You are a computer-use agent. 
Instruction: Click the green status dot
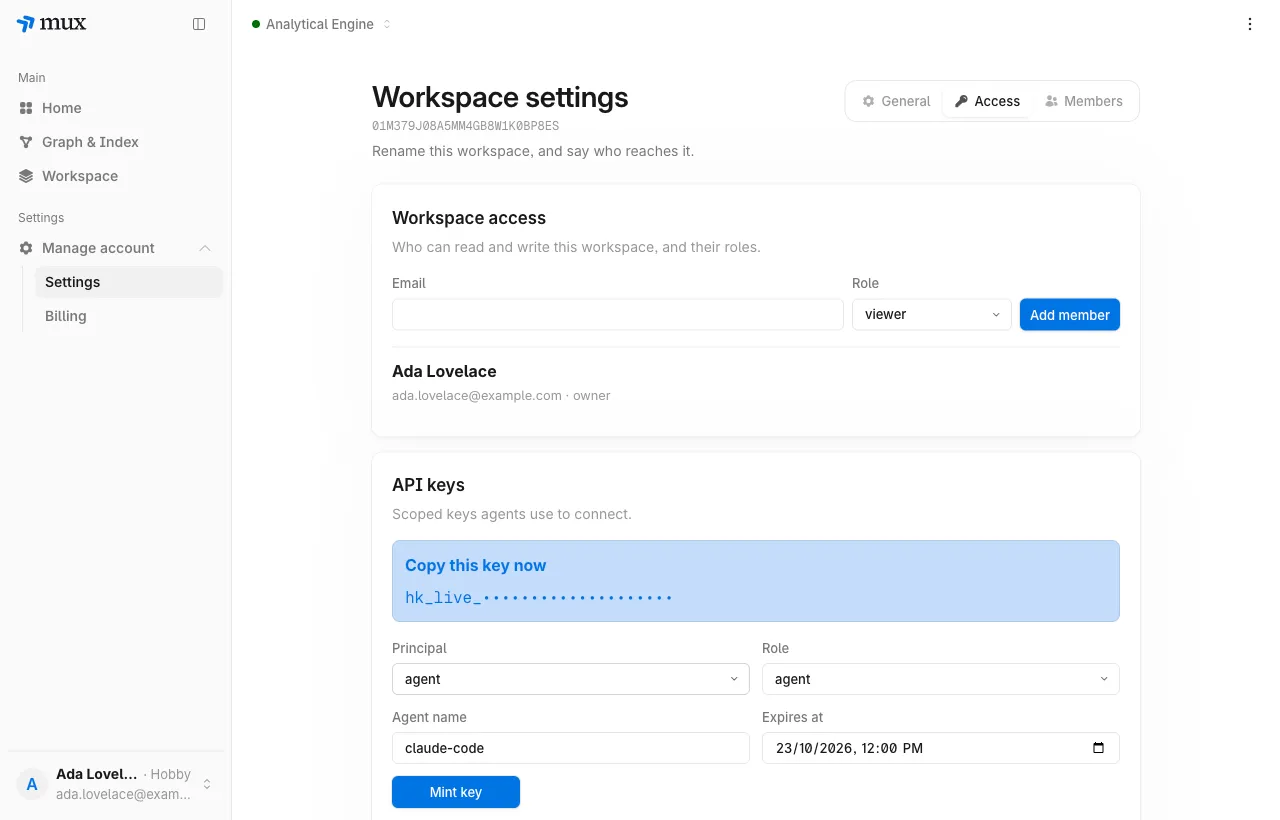[256, 24]
